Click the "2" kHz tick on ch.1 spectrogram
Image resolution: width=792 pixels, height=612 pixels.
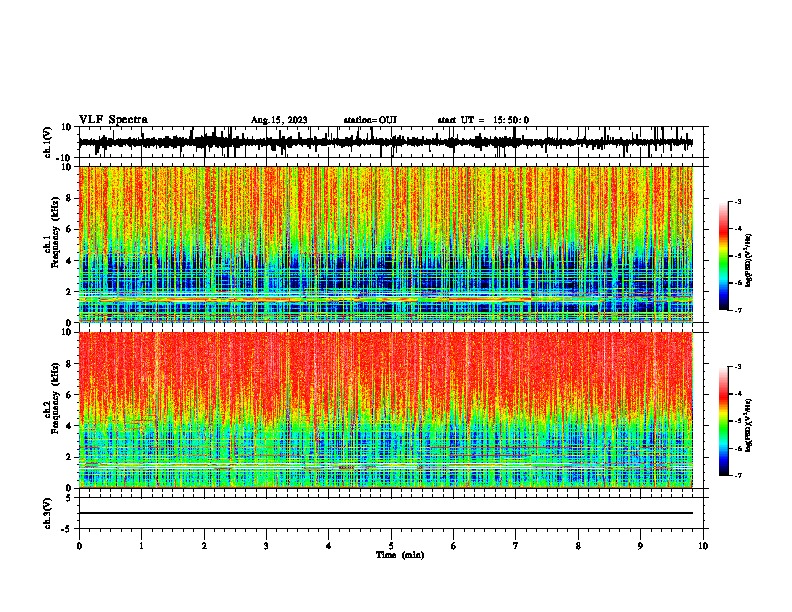point(70,291)
